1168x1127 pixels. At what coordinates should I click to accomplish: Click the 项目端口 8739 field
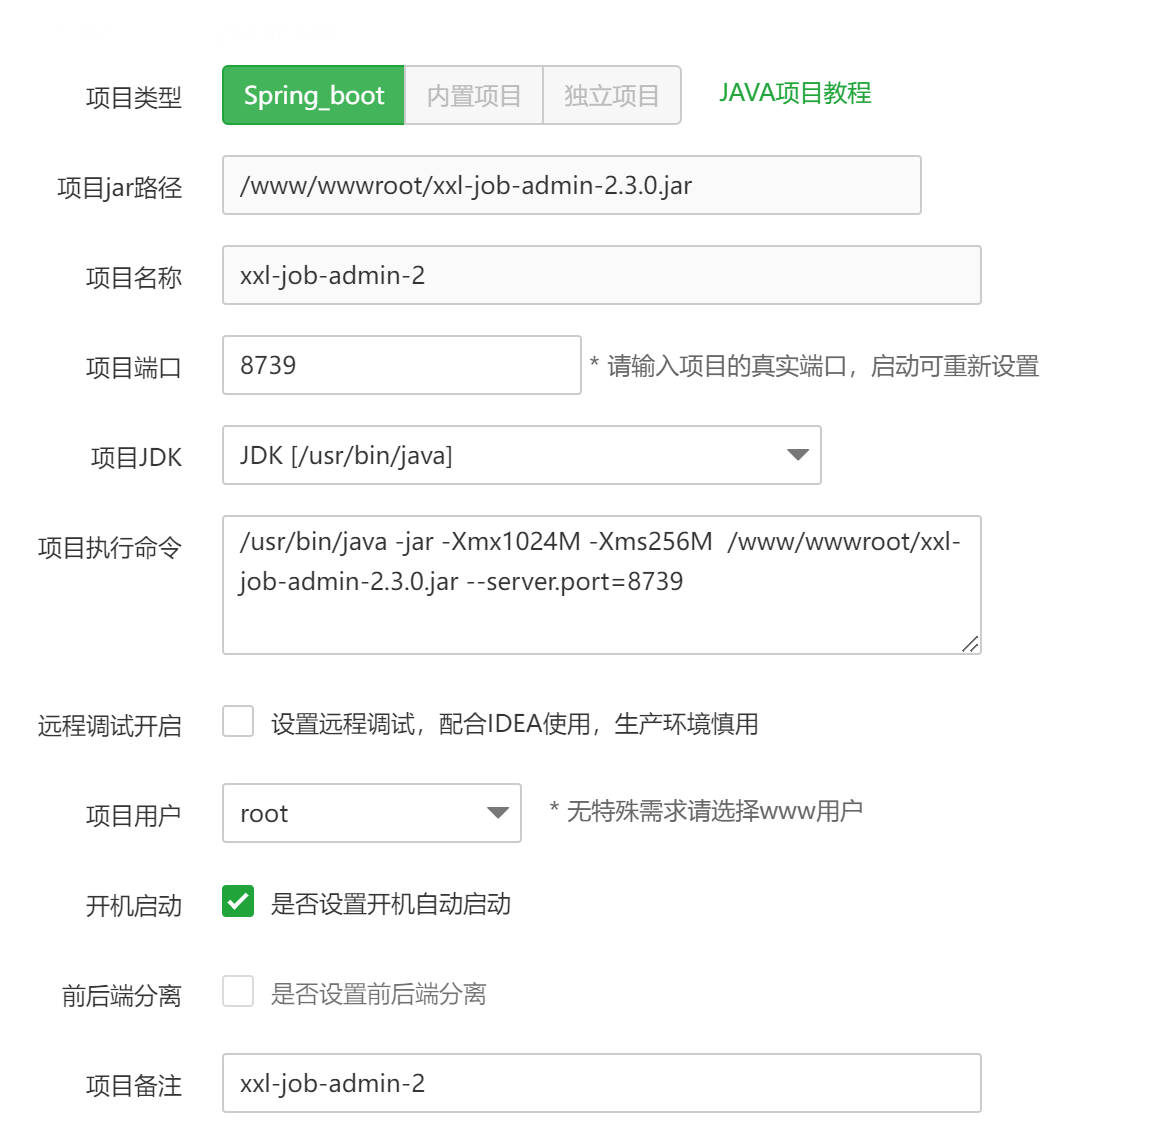(401, 364)
